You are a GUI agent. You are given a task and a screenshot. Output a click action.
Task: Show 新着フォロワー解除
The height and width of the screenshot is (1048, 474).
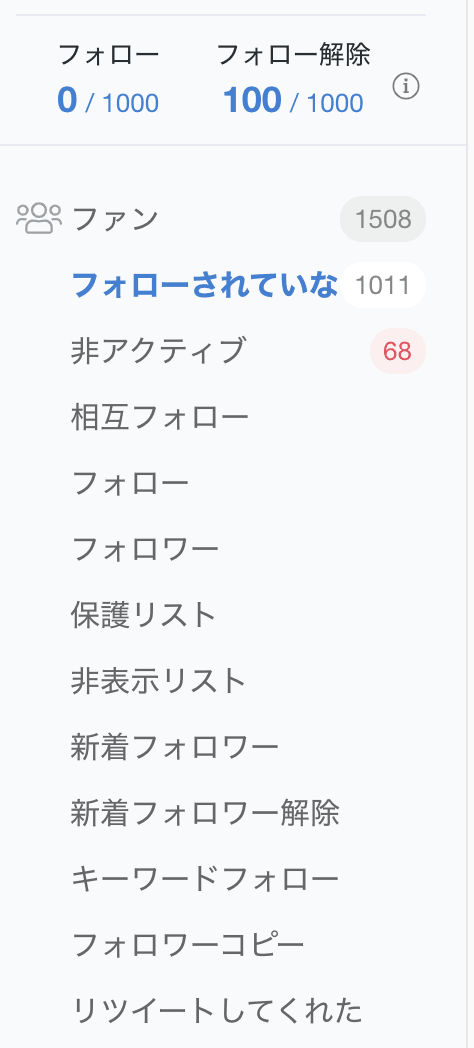[205, 813]
